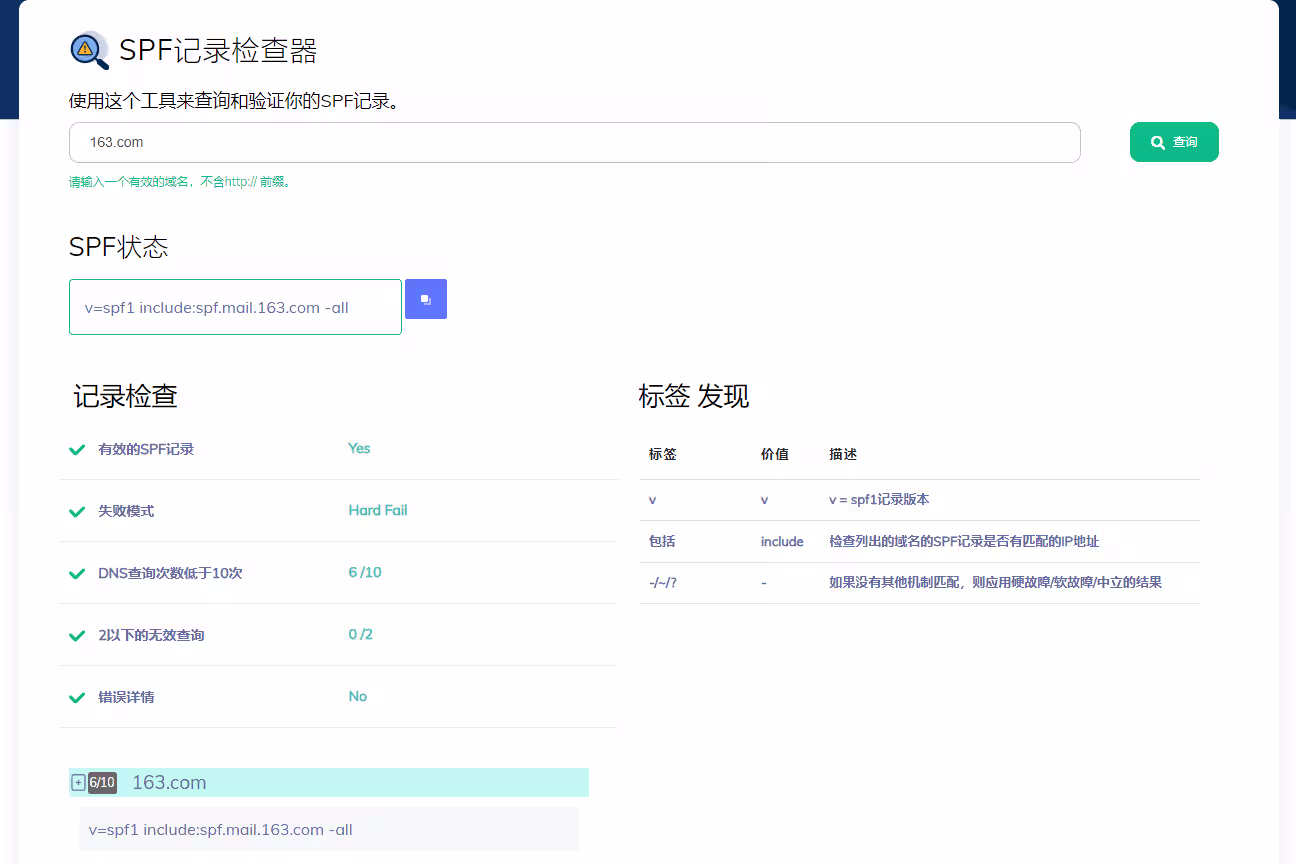Click the SPF状态 record text box

[x=235, y=307]
